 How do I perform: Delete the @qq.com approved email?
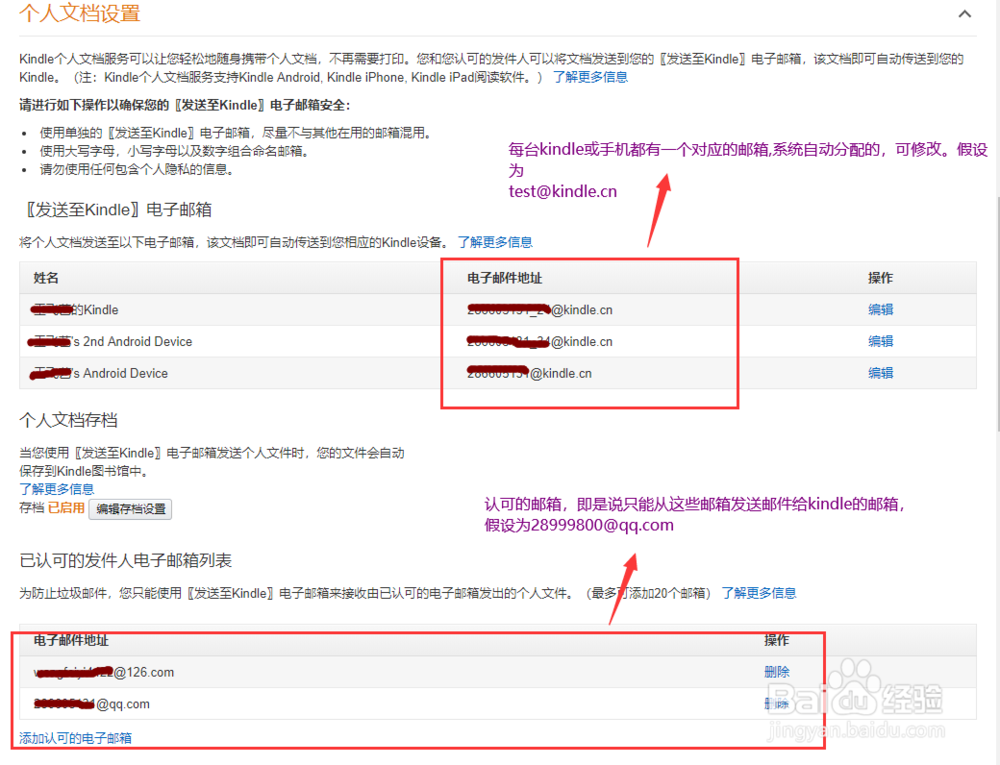[x=777, y=704]
